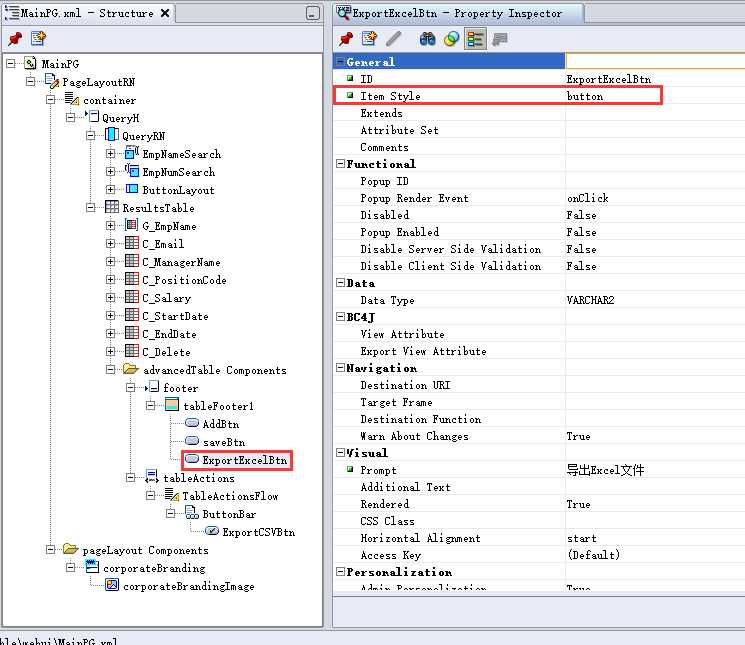This screenshot has width=745, height=645.
Task: Click the Destination URI value field
Action: (655, 385)
